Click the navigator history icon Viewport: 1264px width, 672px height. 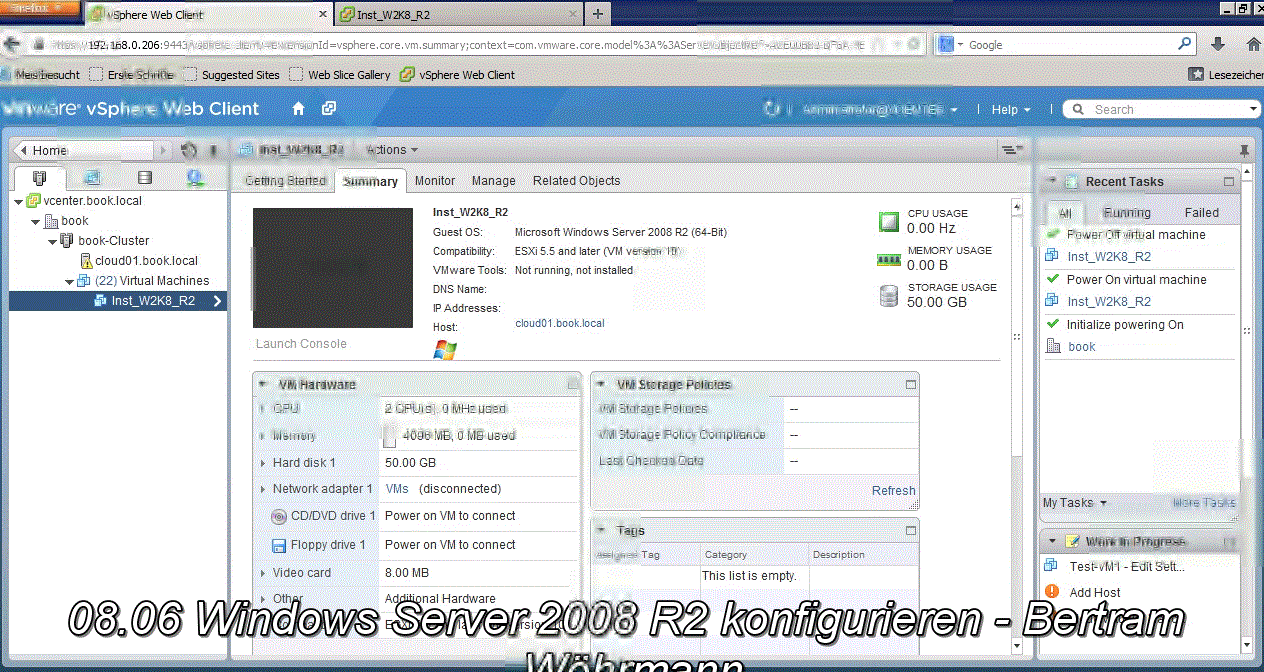tap(189, 150)
